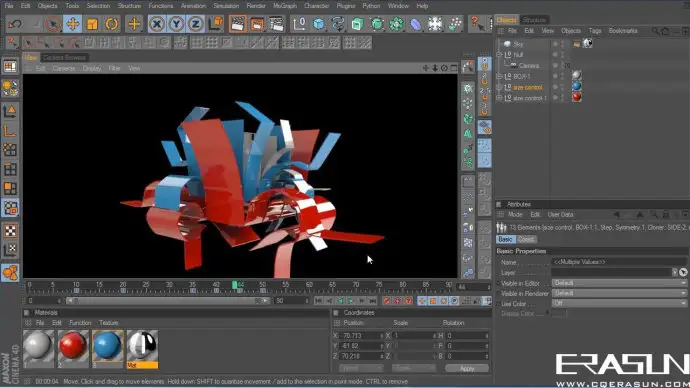
Task: Click the Apply coordinates button
Action: (467, 368)
